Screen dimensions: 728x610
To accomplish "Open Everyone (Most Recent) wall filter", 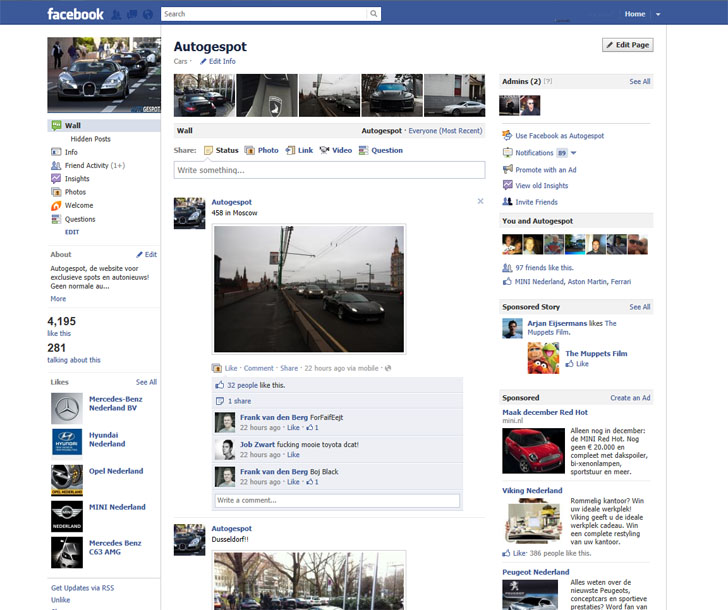I will point(445,131).
